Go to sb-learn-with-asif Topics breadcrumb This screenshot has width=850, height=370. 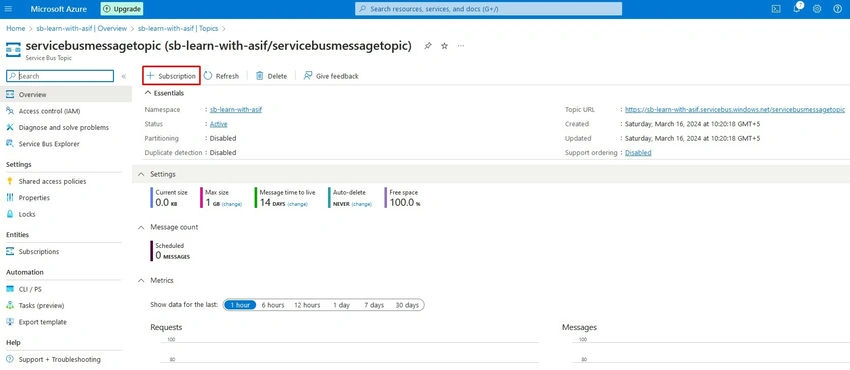(178, 28)
